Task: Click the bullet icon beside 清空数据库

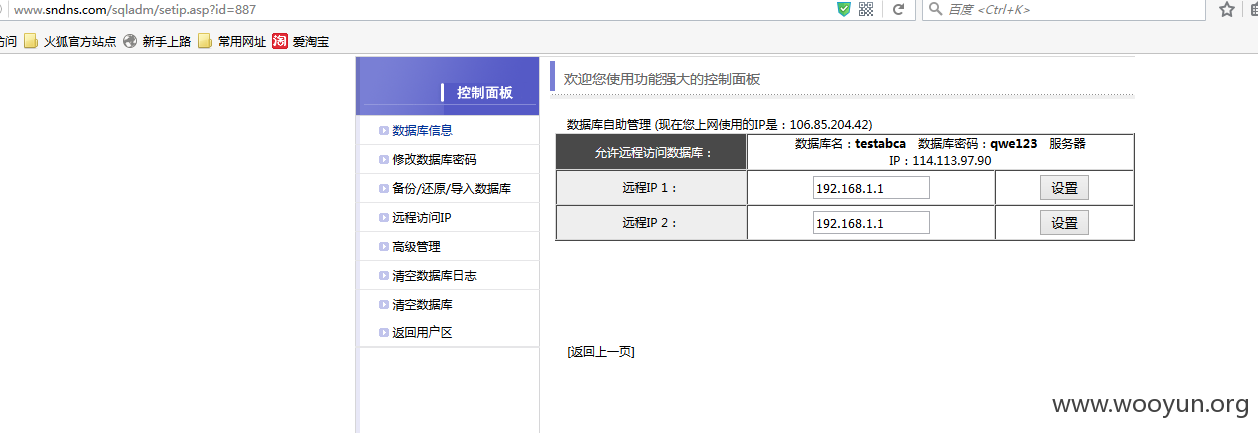Action: tap(384, 304)
